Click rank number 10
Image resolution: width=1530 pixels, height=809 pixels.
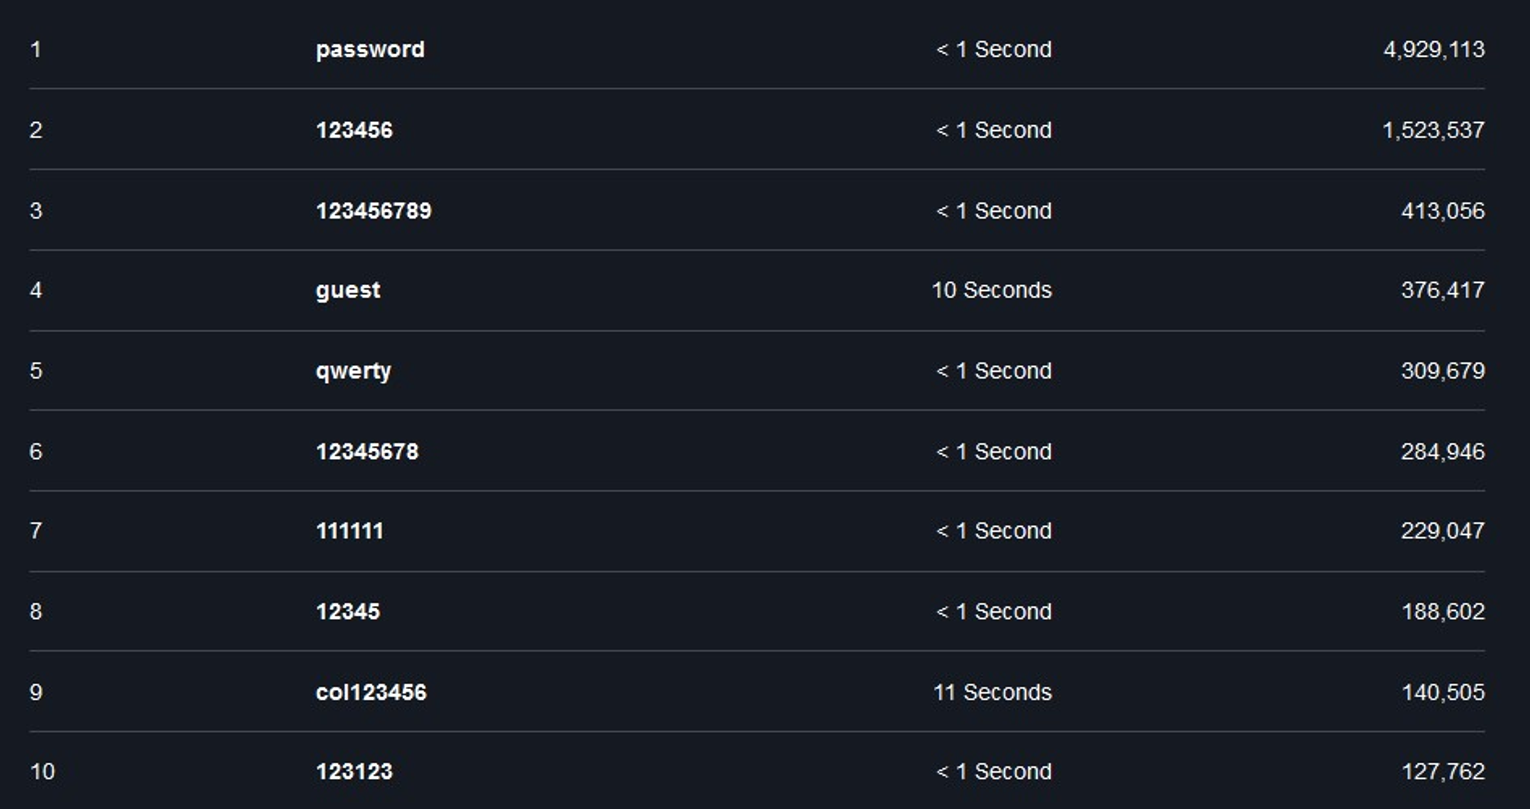pos(42,772)
